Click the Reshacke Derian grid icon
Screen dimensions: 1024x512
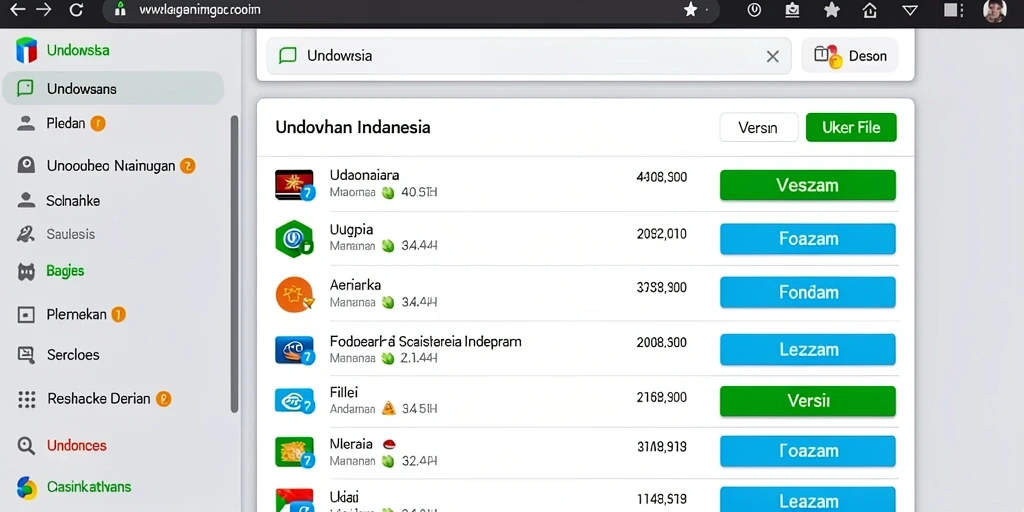coord(26,399)
